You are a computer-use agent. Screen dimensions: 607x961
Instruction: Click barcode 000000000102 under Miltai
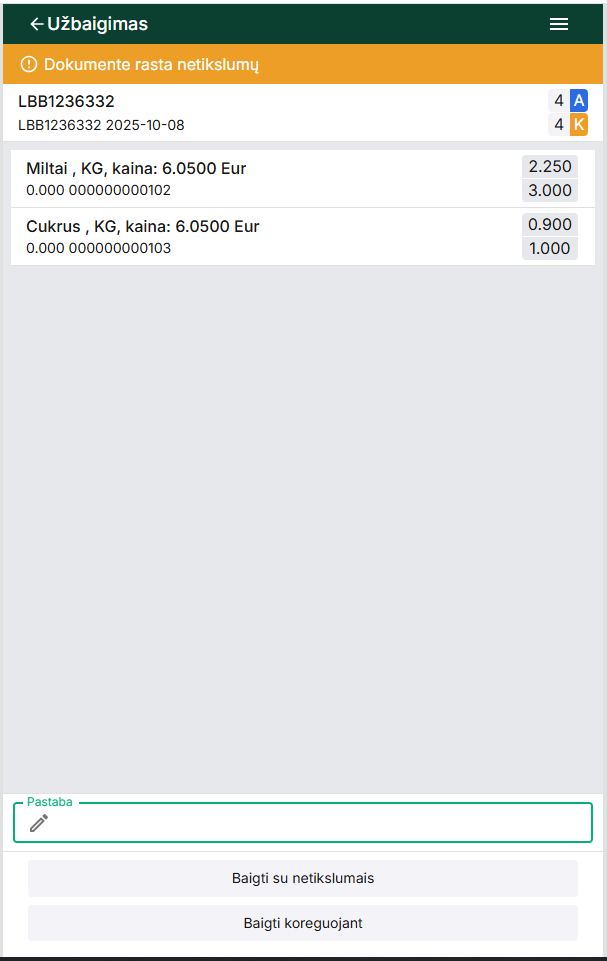click(119, 190)
